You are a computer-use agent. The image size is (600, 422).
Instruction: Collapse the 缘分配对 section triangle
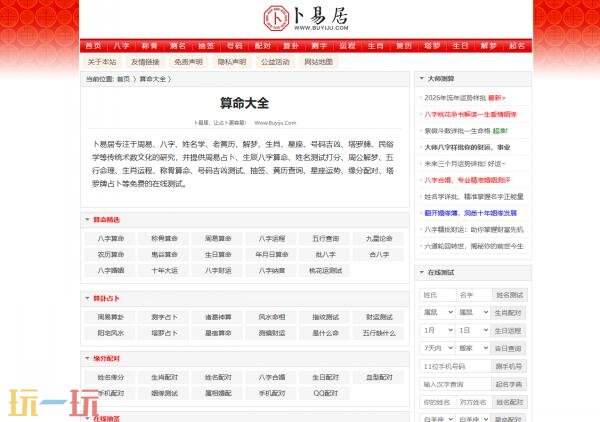click(x=87, y=358)
